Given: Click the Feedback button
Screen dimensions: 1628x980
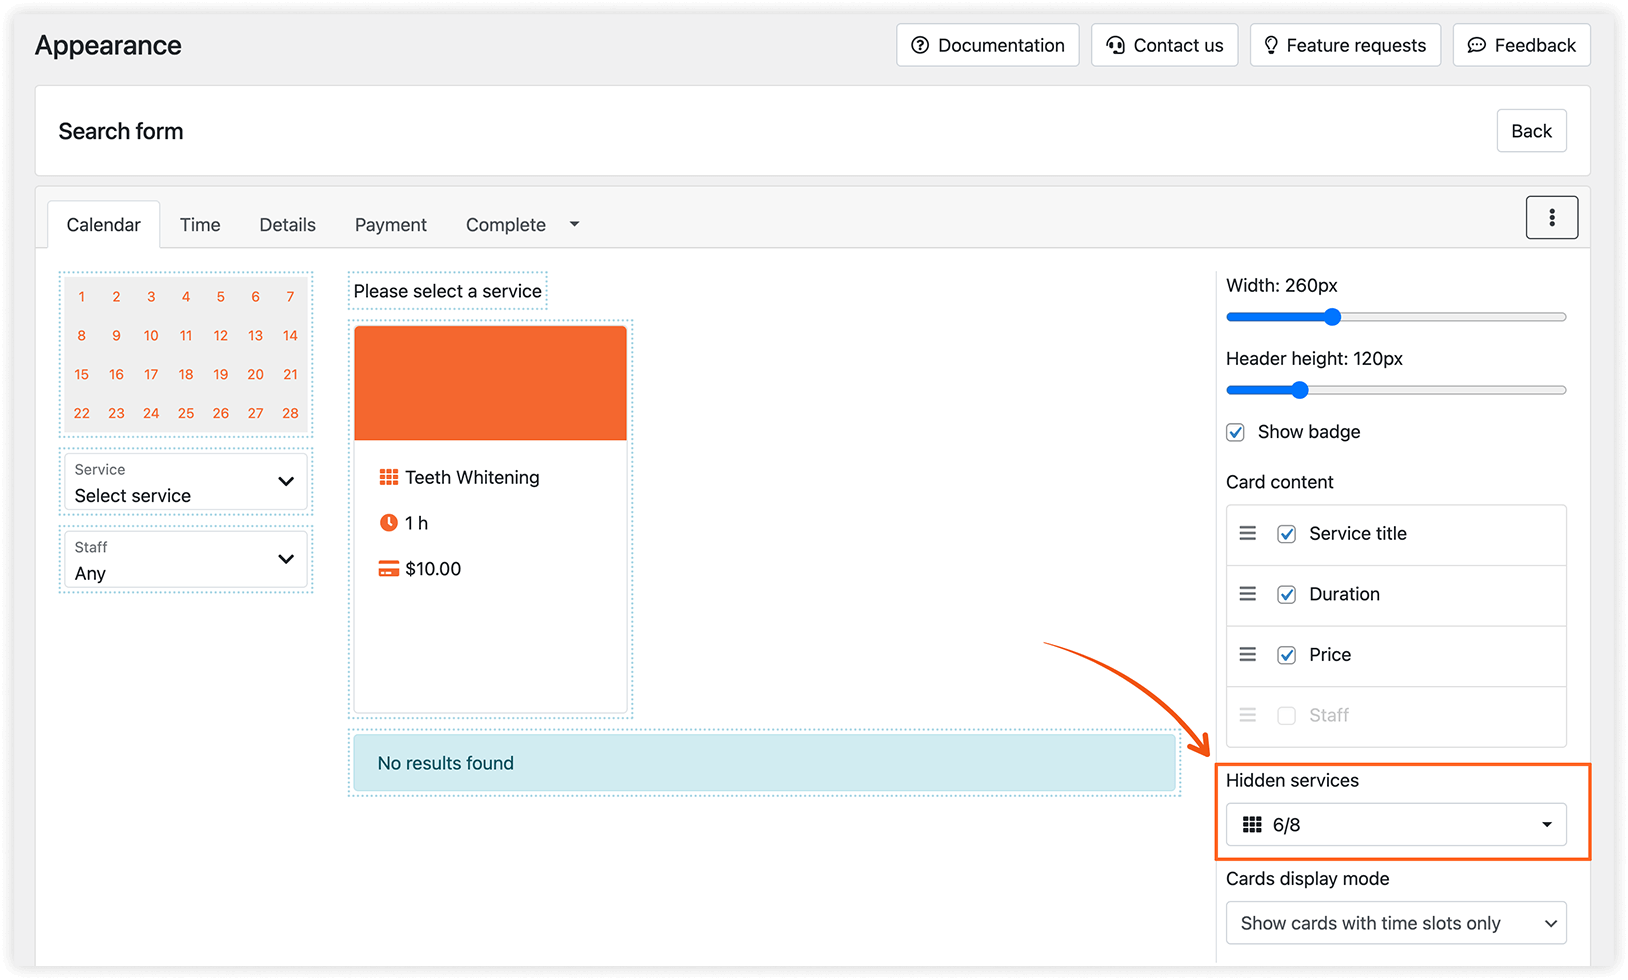Looking at the screenshot, I should tap(1521, 44).
